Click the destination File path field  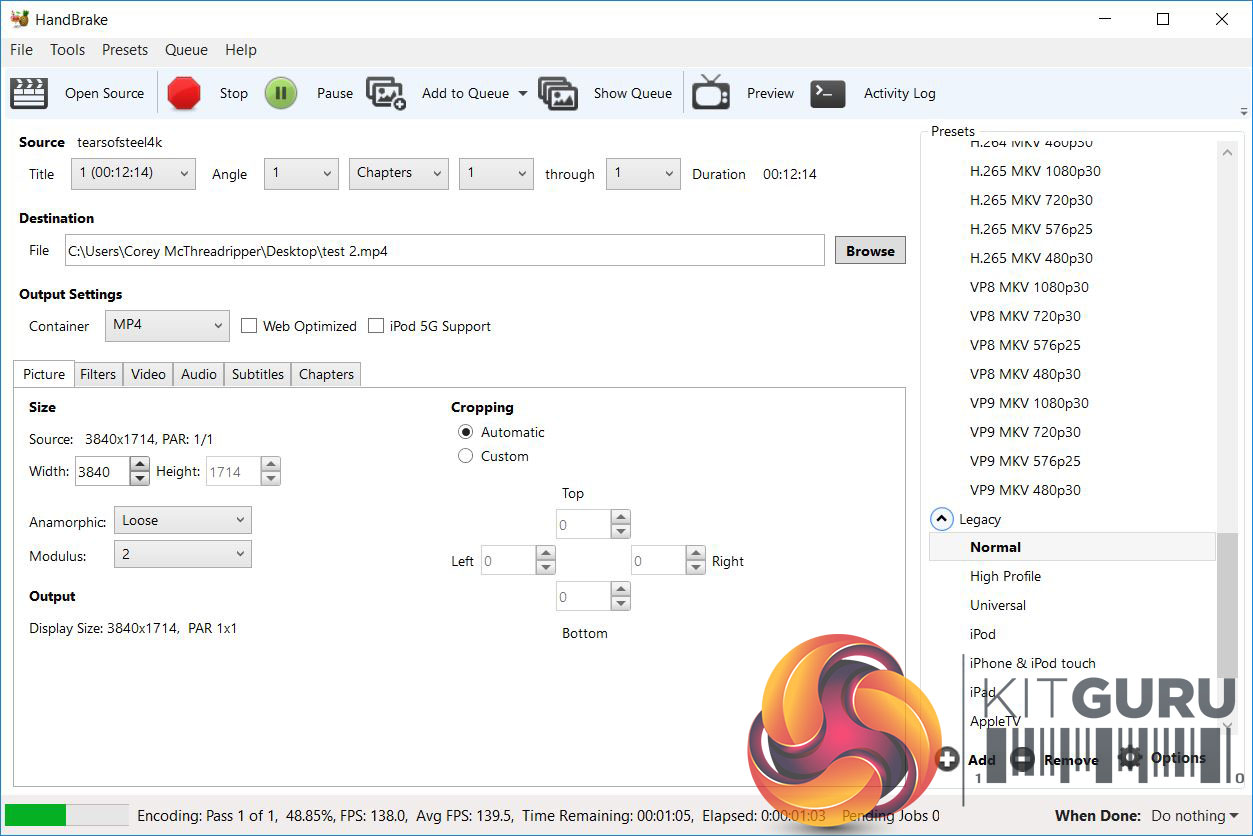[x=444, y=251]
